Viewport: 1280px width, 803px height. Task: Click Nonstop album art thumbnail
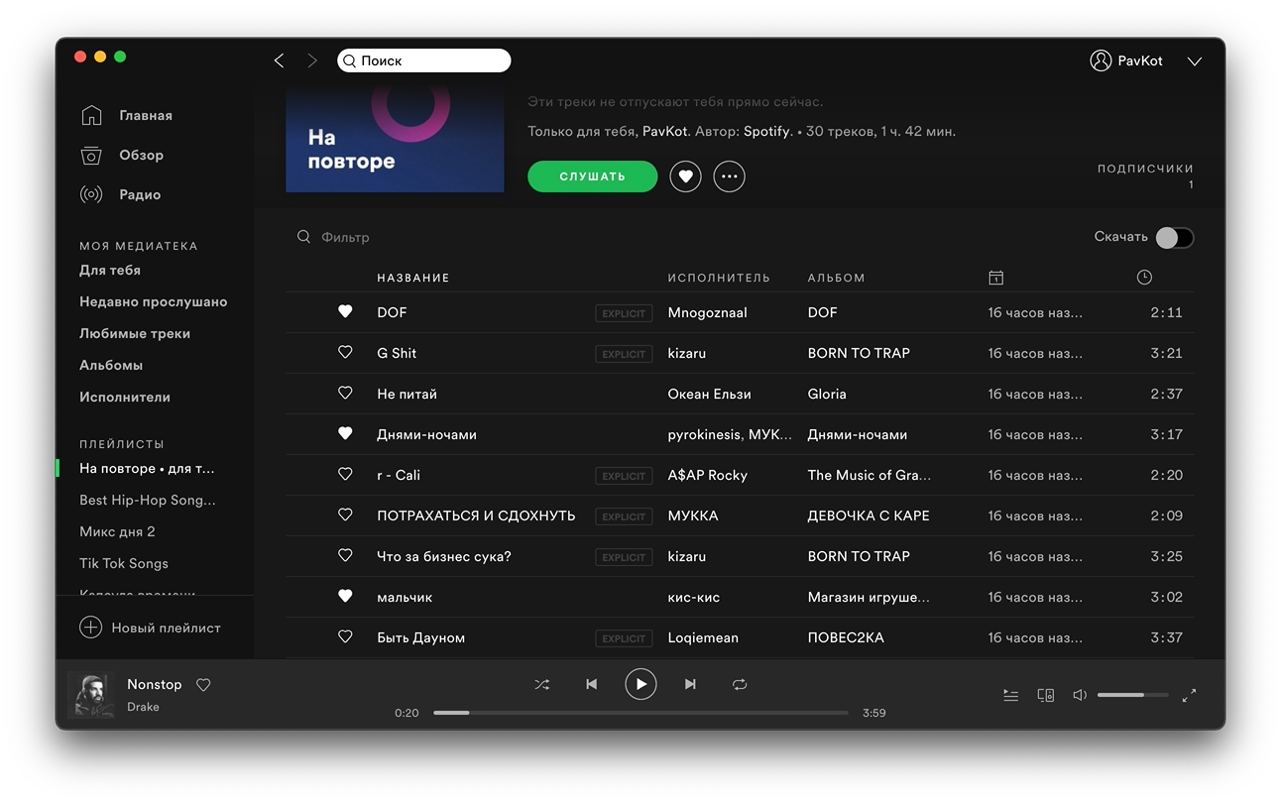coord(91,695)
